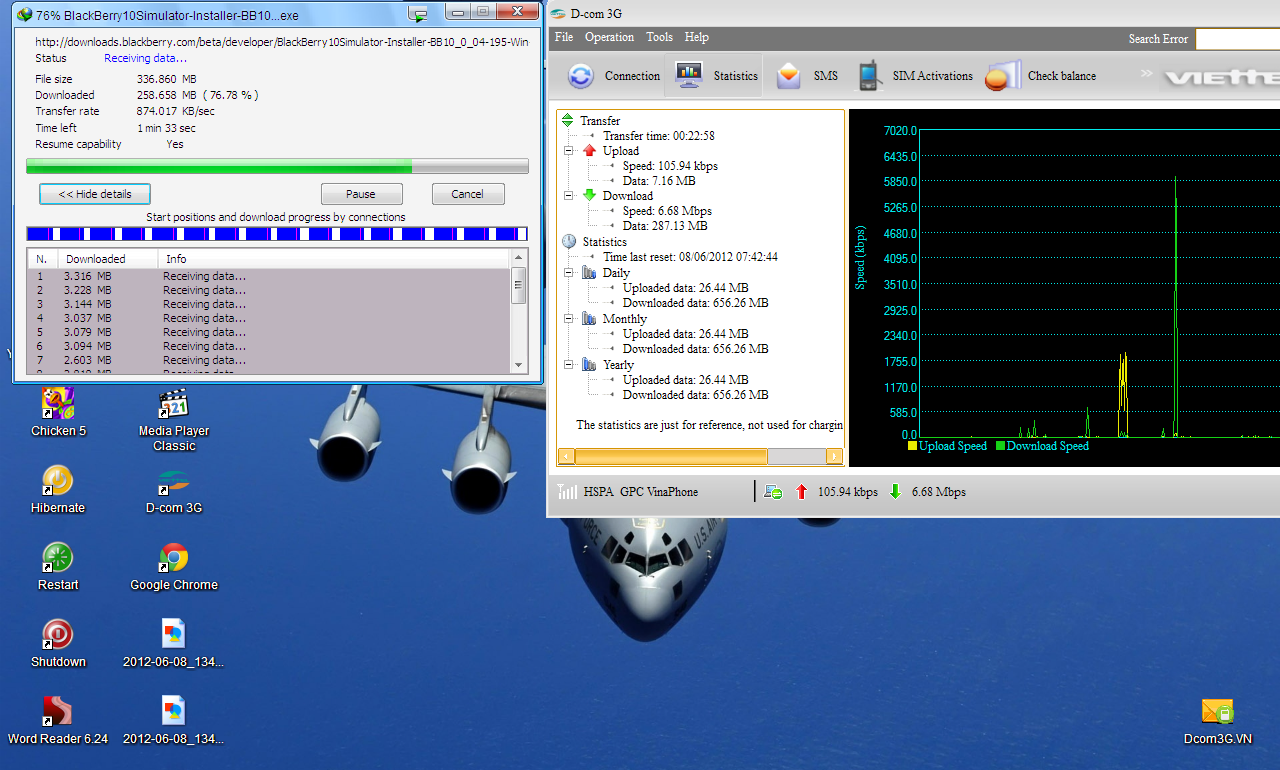Click the network connection status icon
Image resolution: width=1280 pixels, height=770 pixels.
tap(773, 491)
